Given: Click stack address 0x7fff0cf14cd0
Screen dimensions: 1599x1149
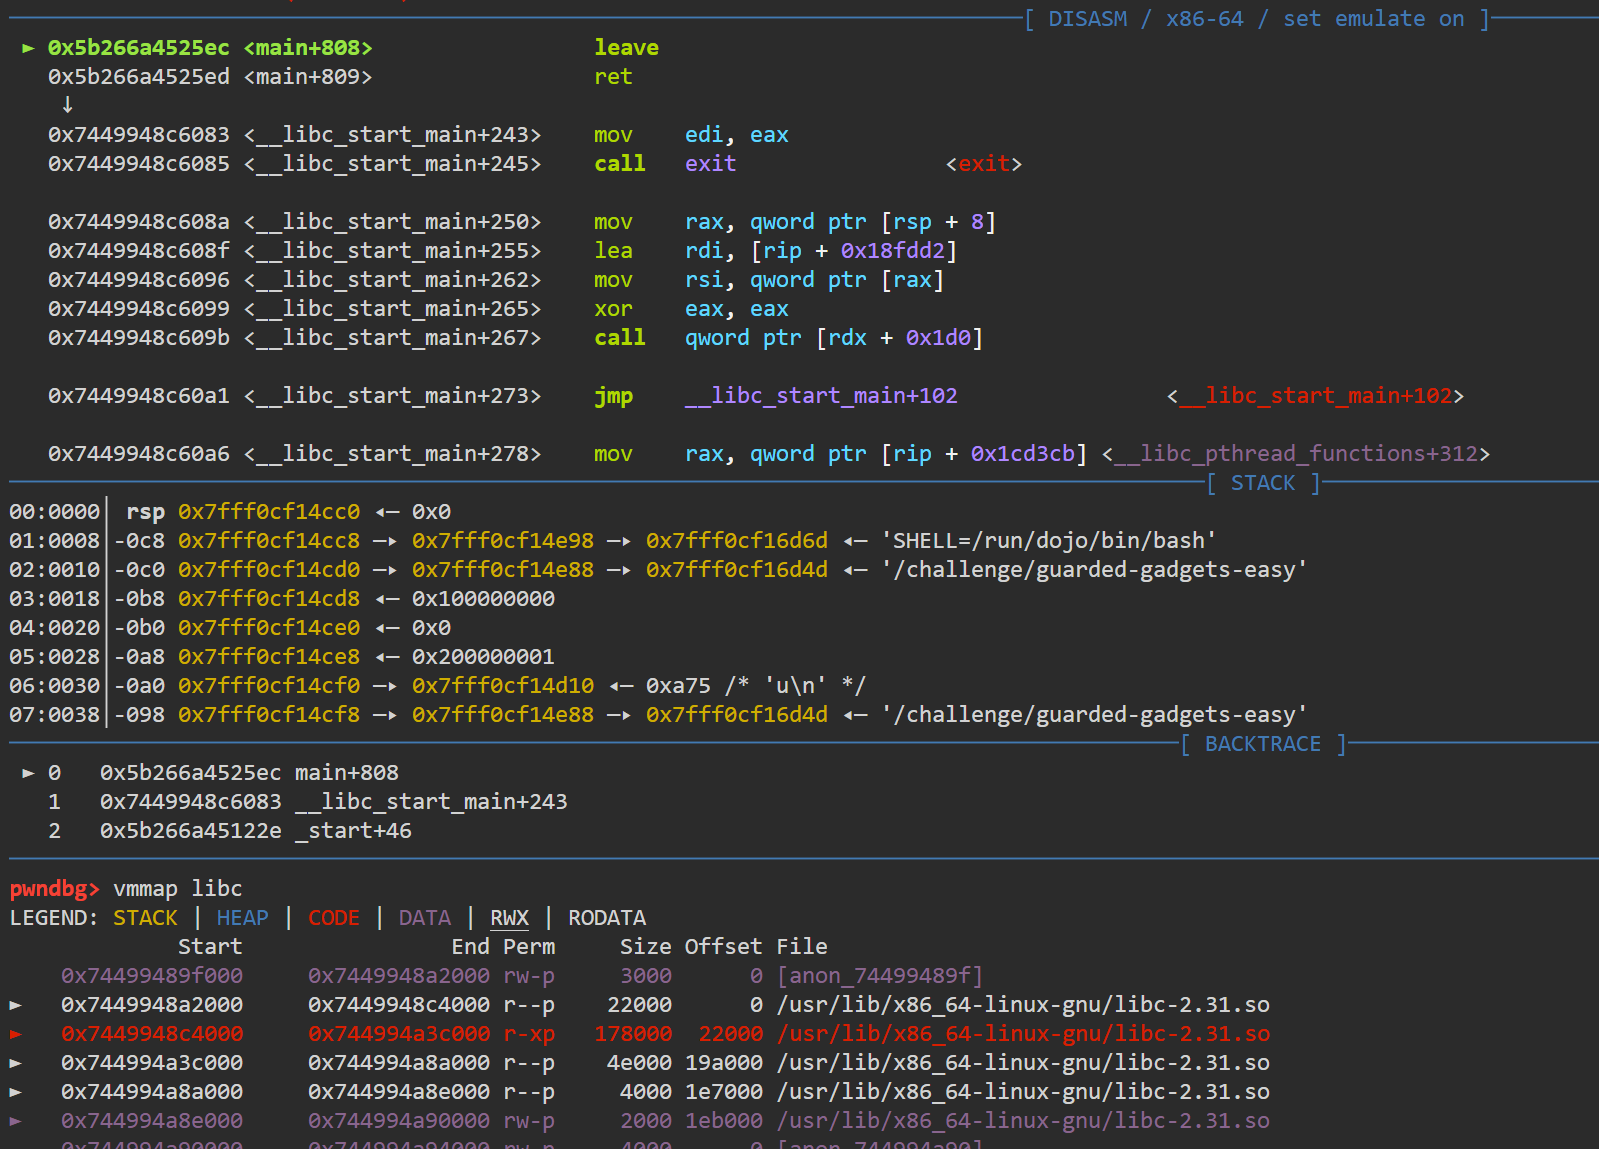Looking at the screenshot, I should [x=269, y=570].
